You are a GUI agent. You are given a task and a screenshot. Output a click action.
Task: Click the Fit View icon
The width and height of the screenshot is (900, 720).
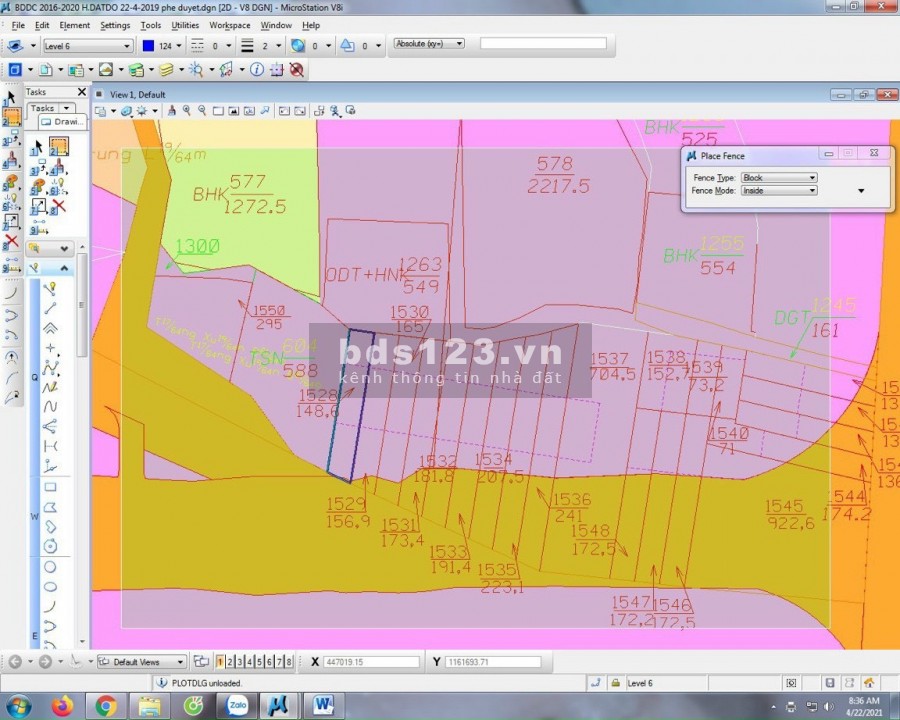(x=234, y=111)
